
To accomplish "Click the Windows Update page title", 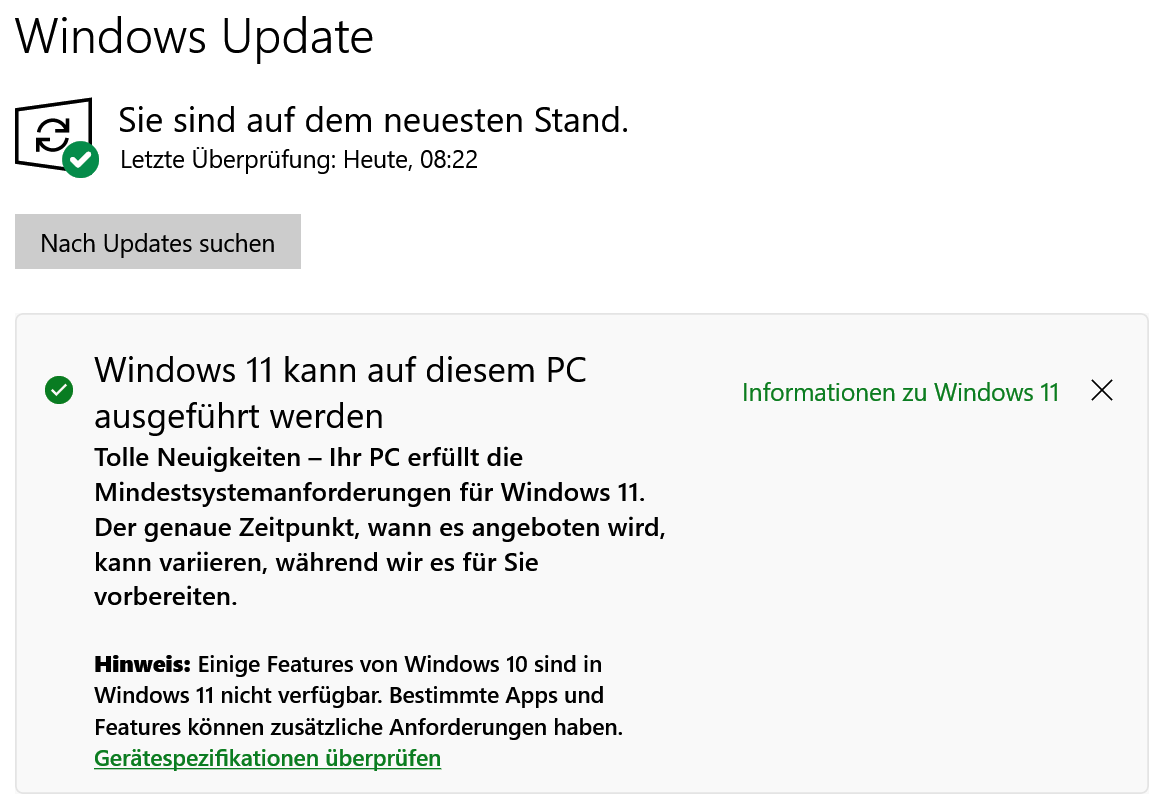I will click(194, 36).
